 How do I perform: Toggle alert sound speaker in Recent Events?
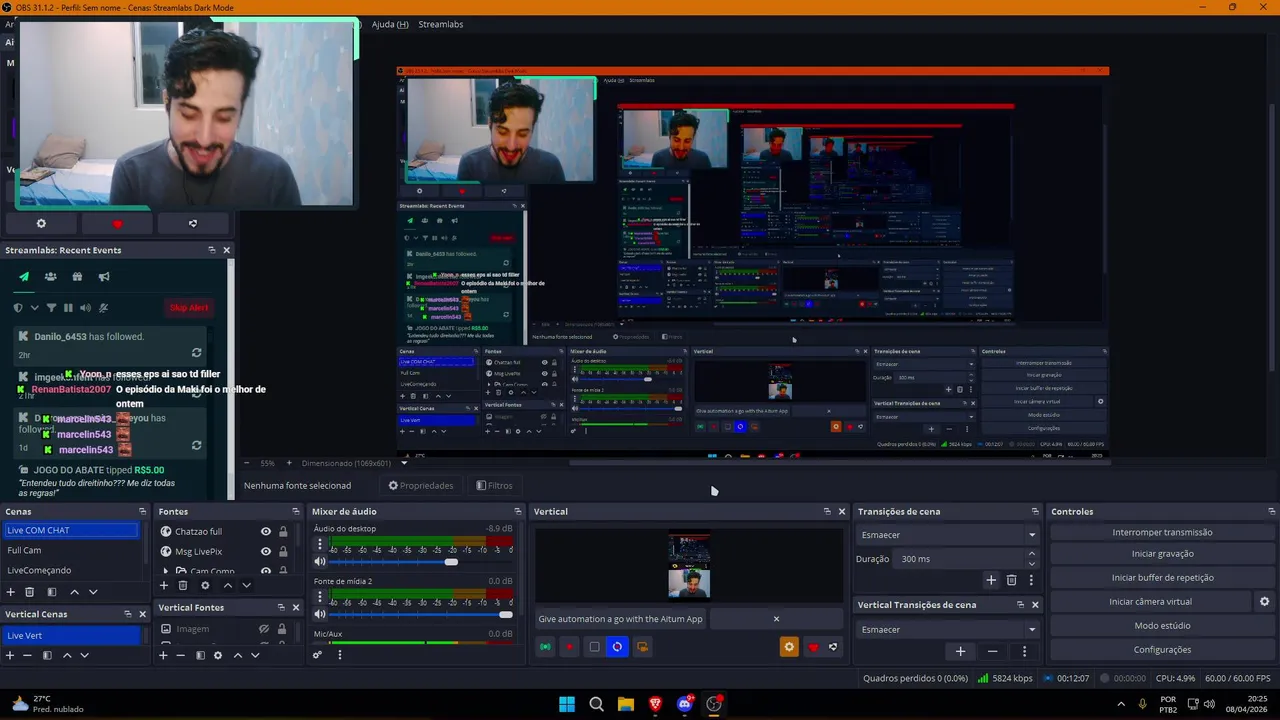click(85, 308)
